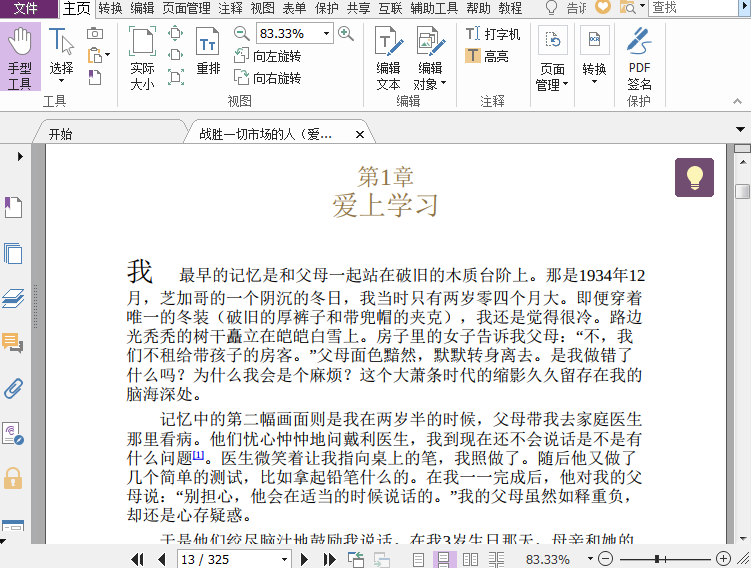Select the Typewriter (打字机) tool
The width and height of the screenshot is (751, 568).
tap(493, 34)
